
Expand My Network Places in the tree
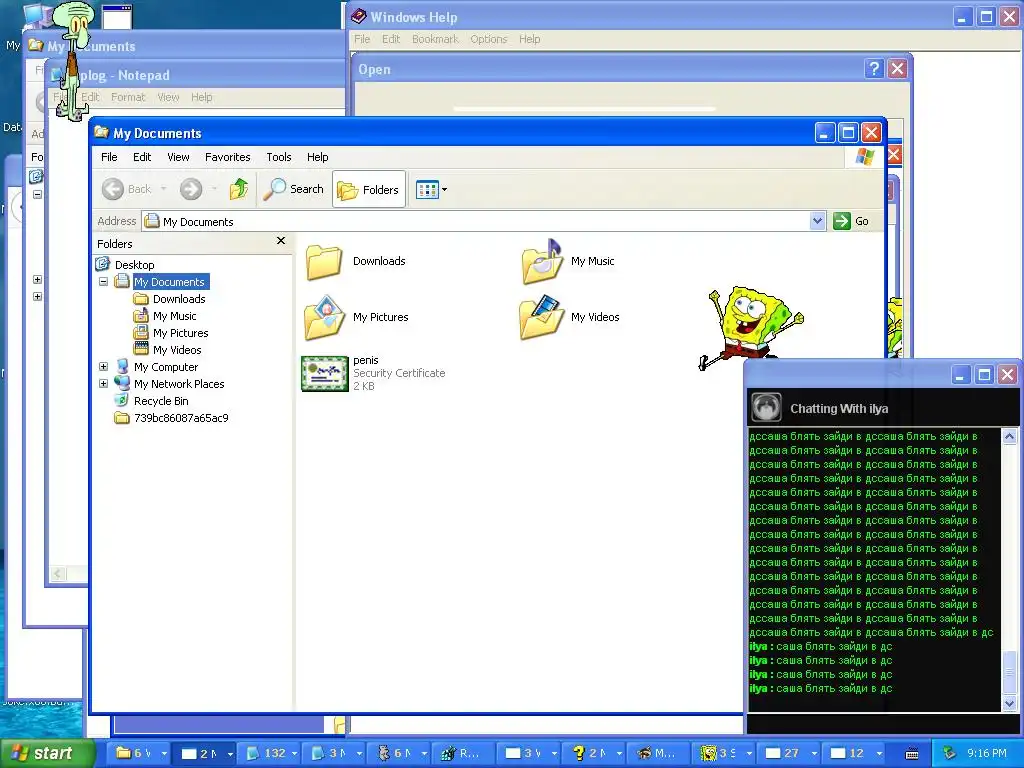[x=103, y=383]
